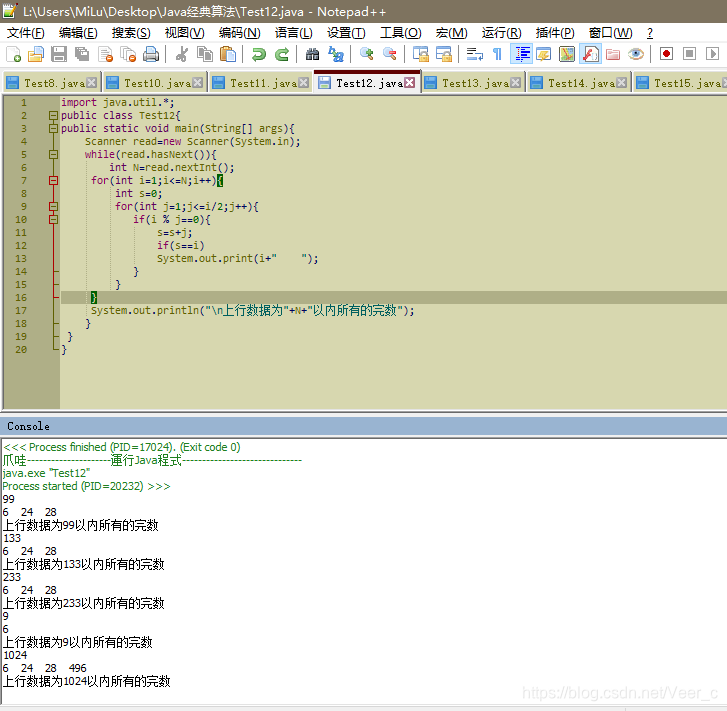Viewport: 727px width, 711px height.
Task: Open the Folder as Workspace icon
Action: [612, 54]
